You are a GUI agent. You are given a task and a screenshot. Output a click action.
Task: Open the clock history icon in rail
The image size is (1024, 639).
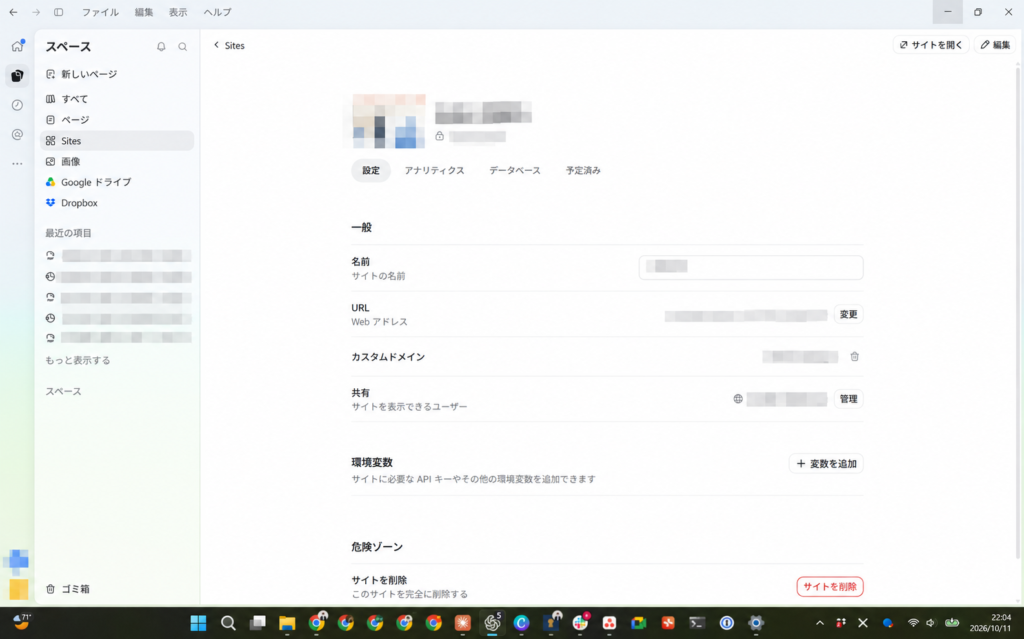[x=18, y=105]
